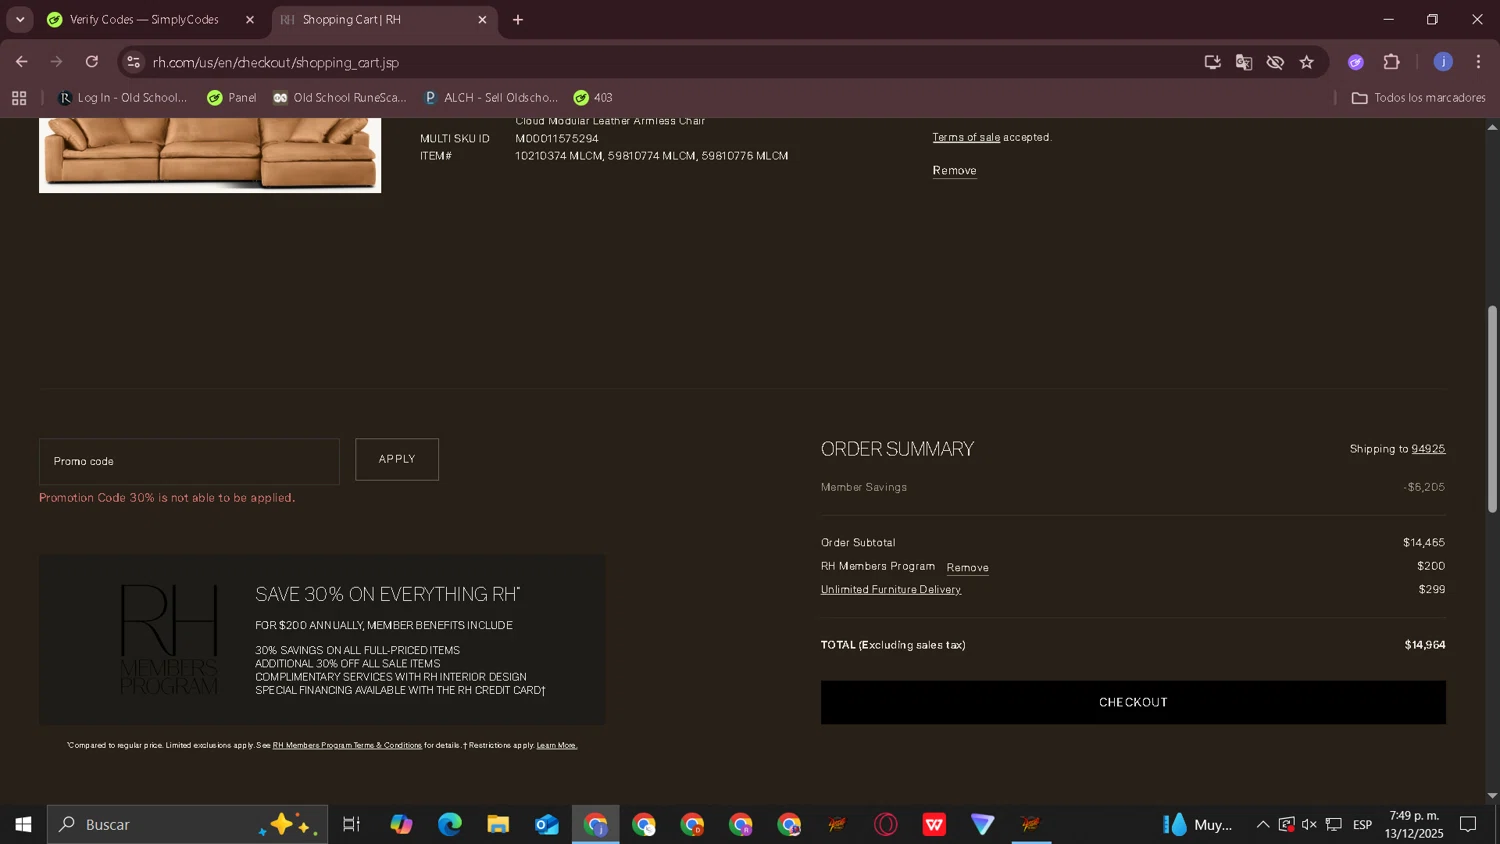Open Terms of sale link
Screen dimensions: 1500x844
(x=966, y=137)
